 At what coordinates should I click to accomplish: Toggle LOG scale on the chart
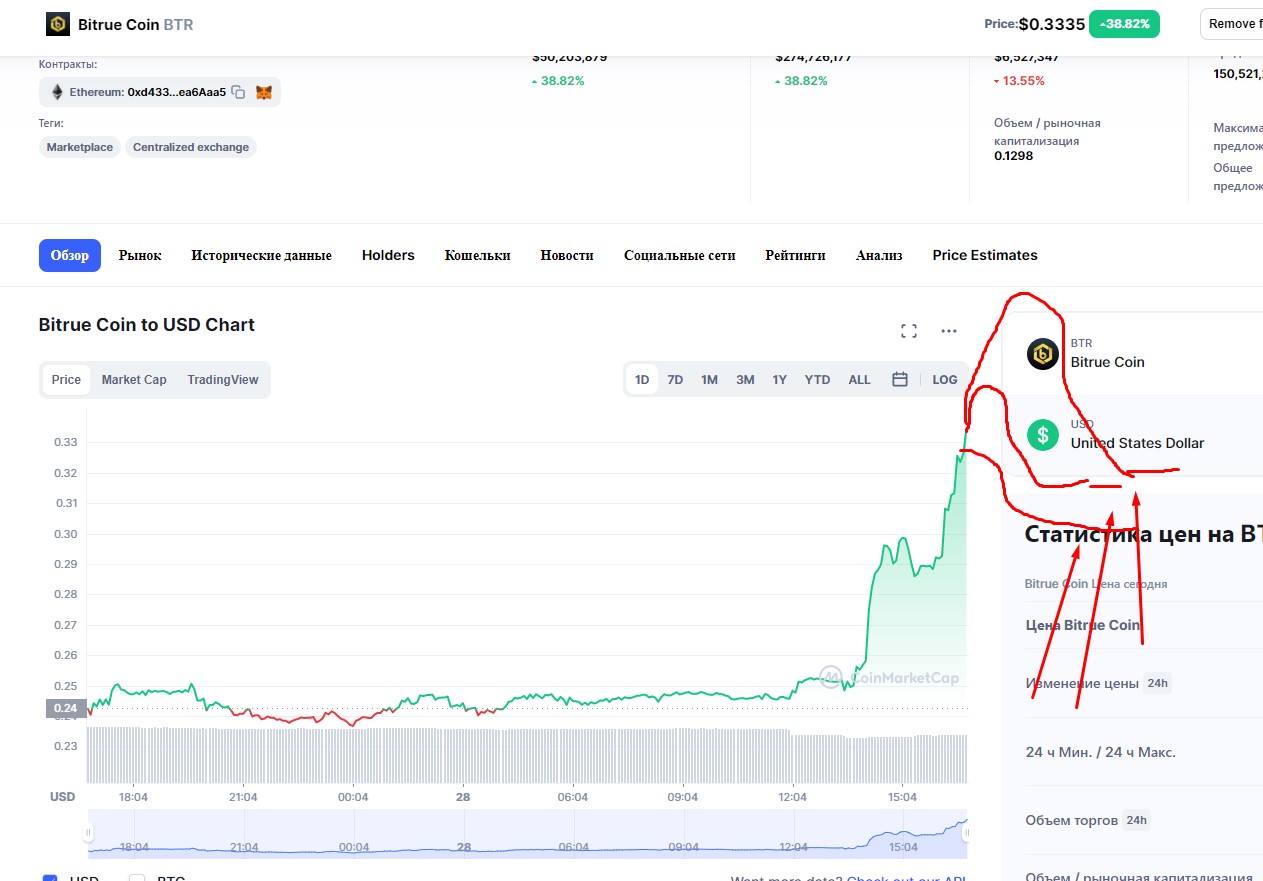click(x=945, y=380)
